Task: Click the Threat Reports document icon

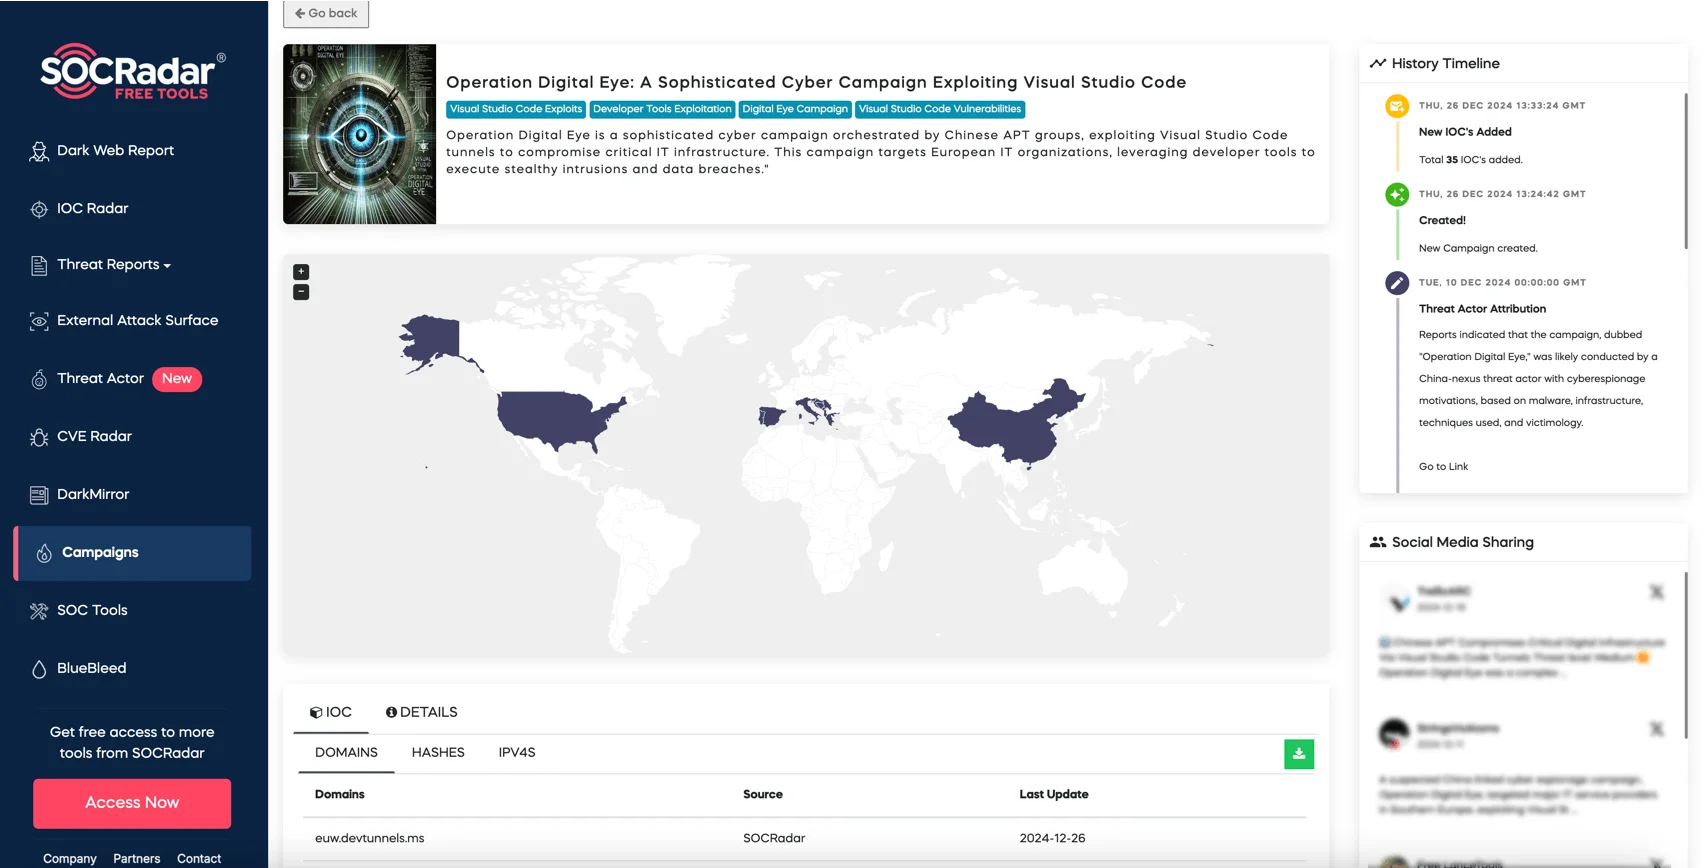Action: pos(39,265)
